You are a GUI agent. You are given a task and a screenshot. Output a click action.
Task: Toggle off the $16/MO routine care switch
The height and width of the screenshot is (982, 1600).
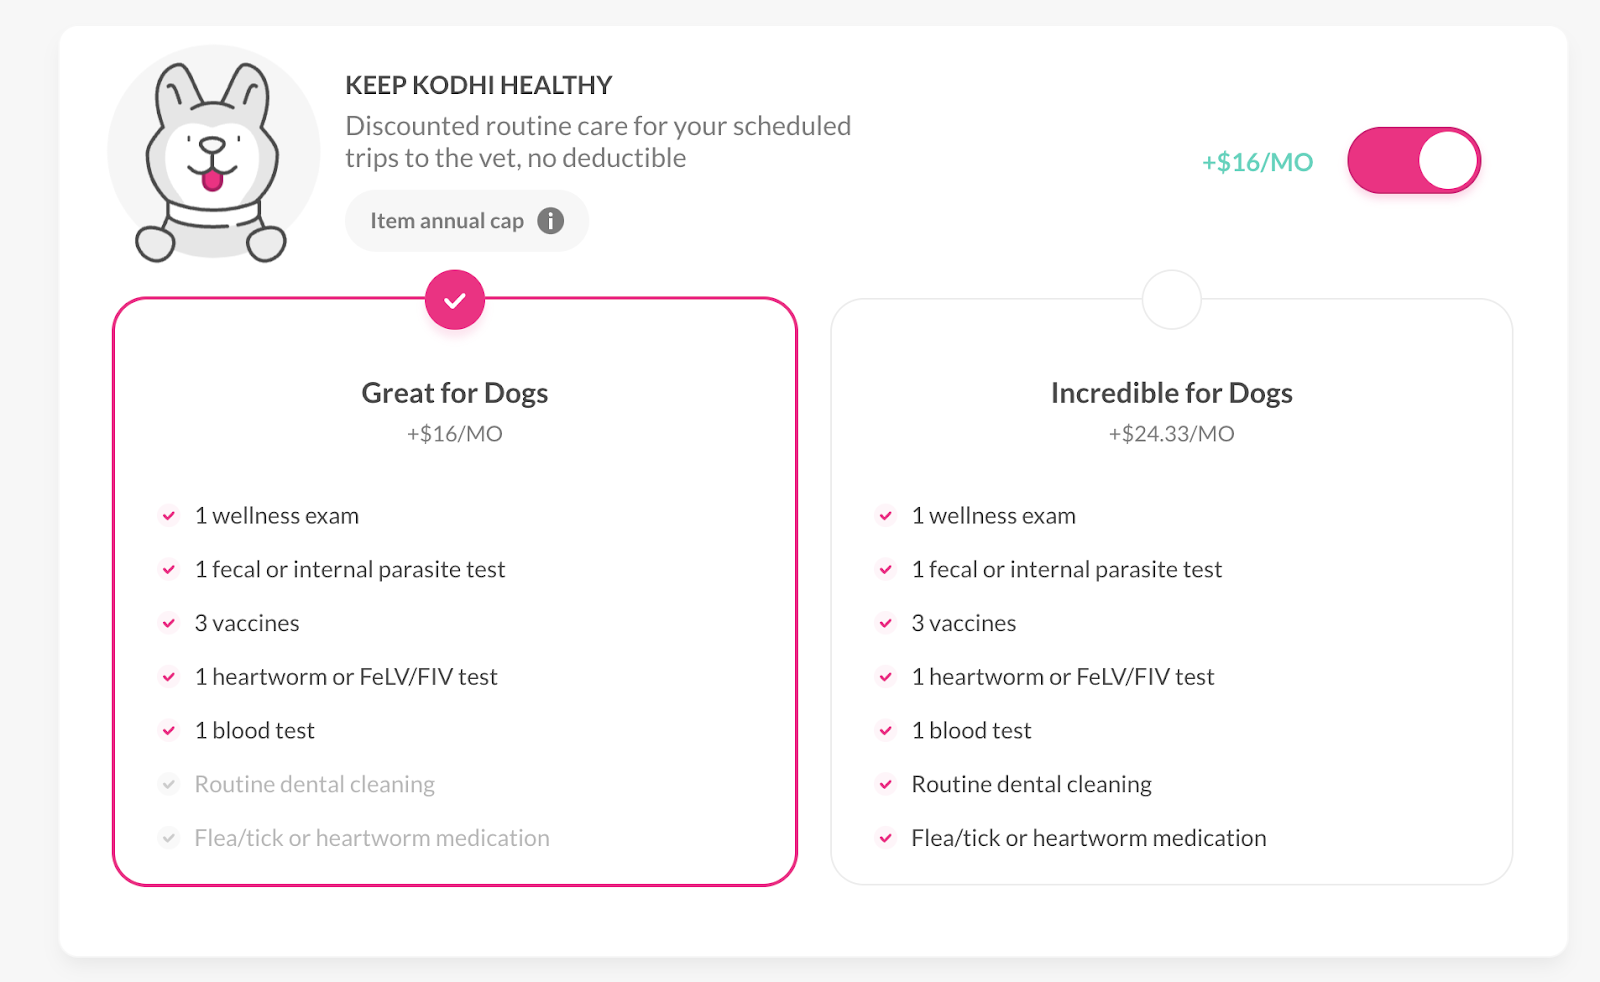point(1413,160)
